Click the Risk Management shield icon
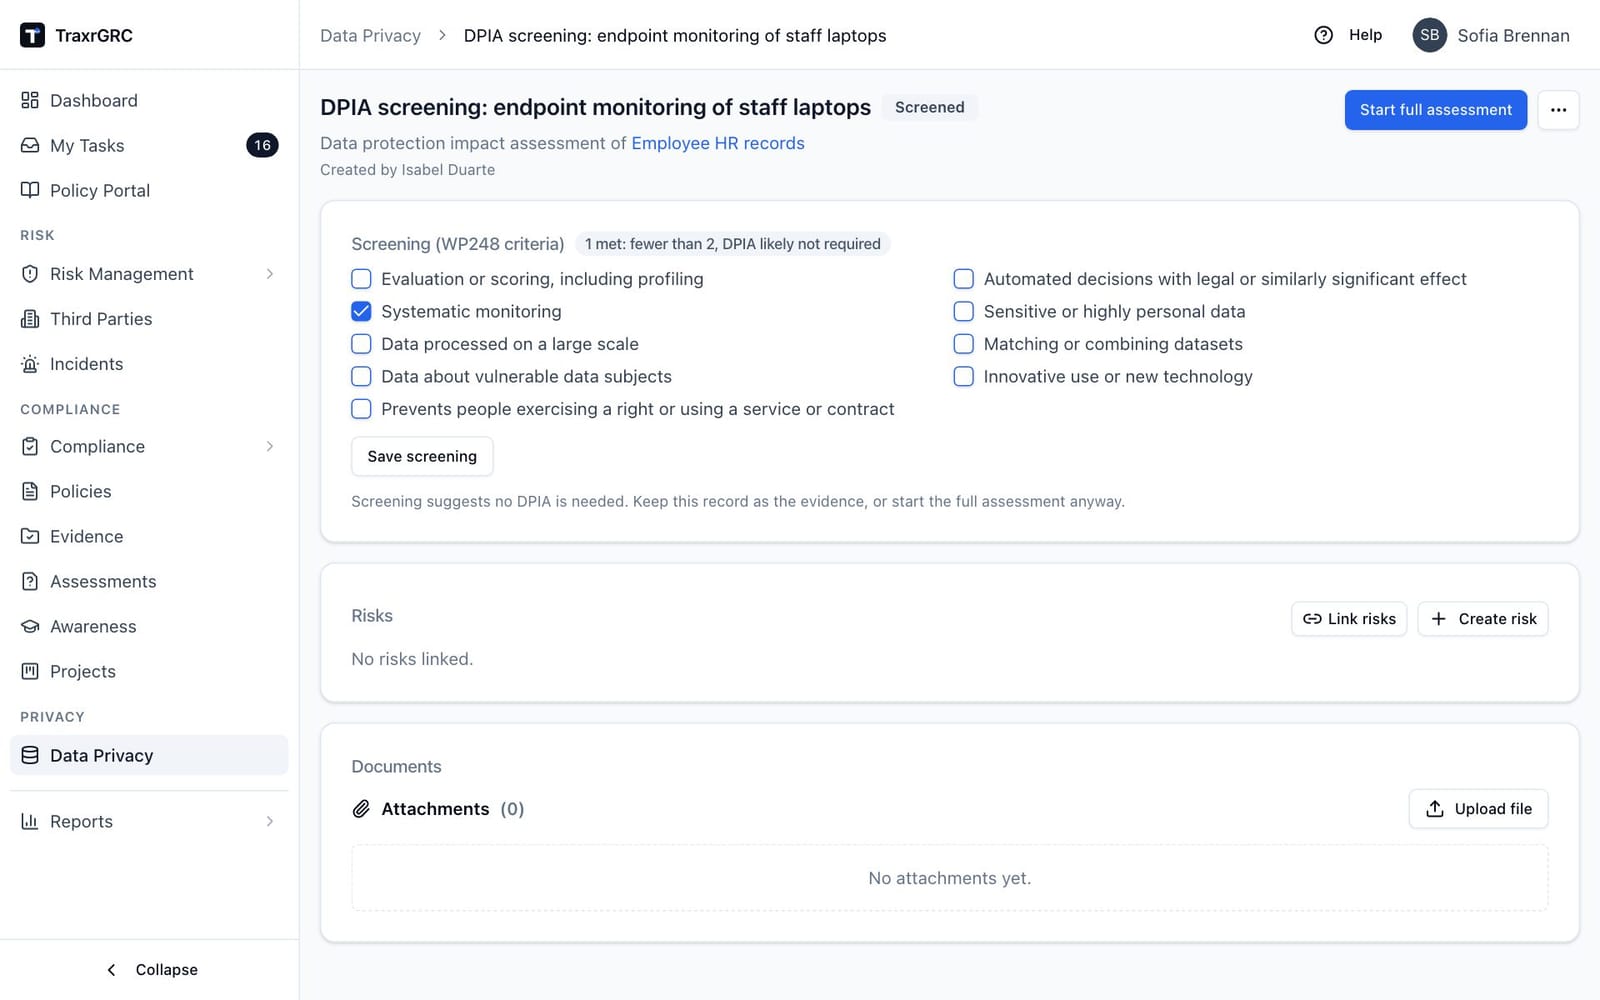1600x1000 pixels. coord(30,274)
